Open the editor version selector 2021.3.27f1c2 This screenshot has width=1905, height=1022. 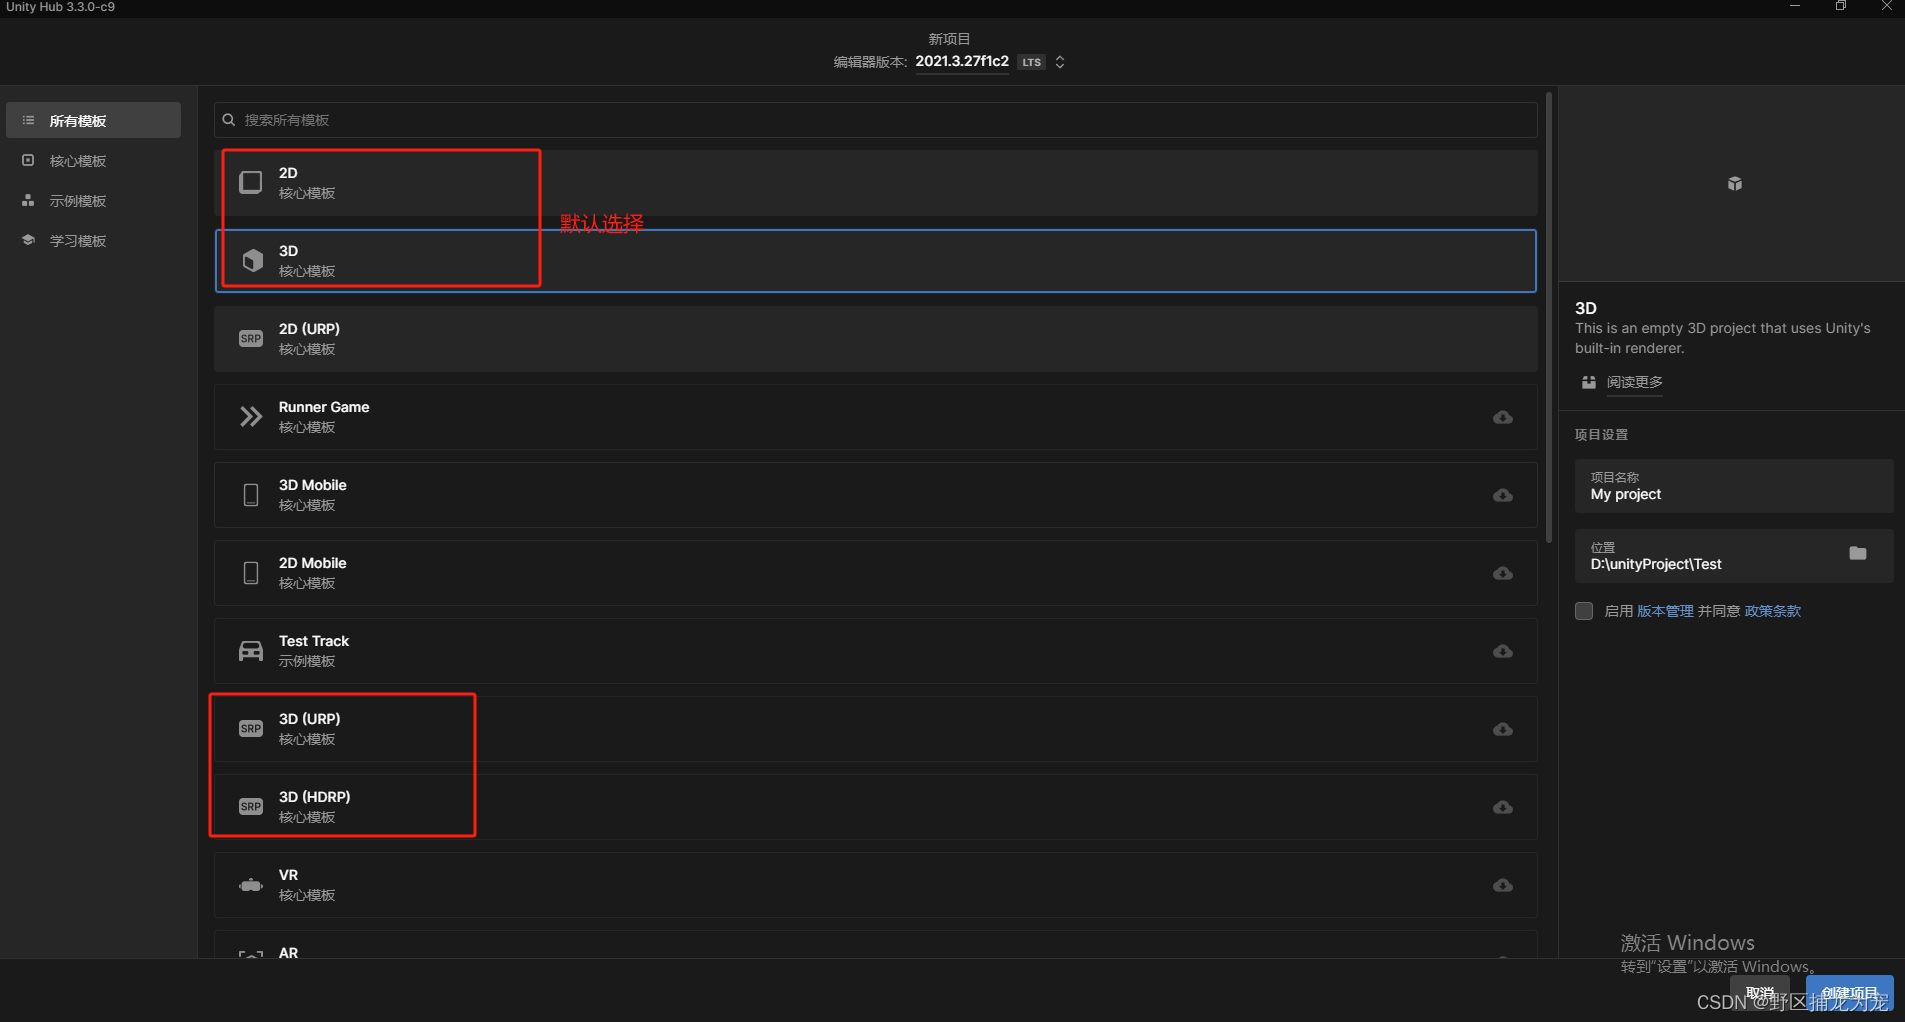point(962,61)
